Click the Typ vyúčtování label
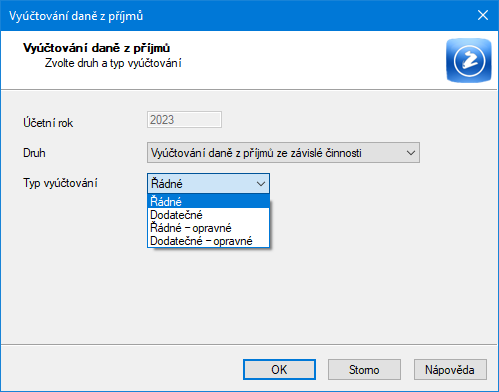 pos(60,183)
